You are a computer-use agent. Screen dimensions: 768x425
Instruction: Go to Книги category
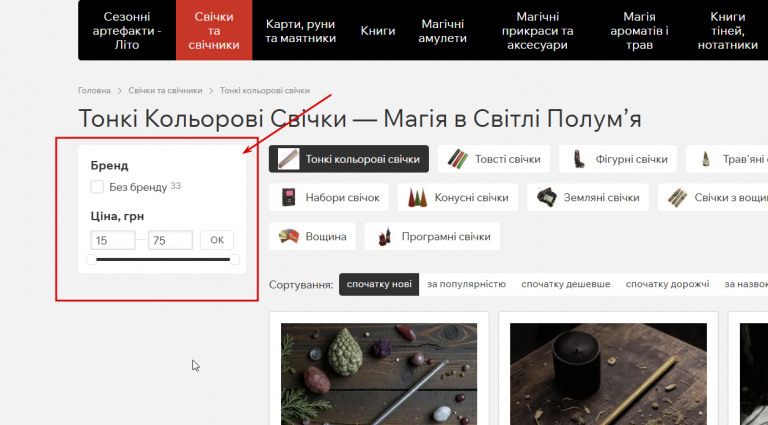[378, 31]
